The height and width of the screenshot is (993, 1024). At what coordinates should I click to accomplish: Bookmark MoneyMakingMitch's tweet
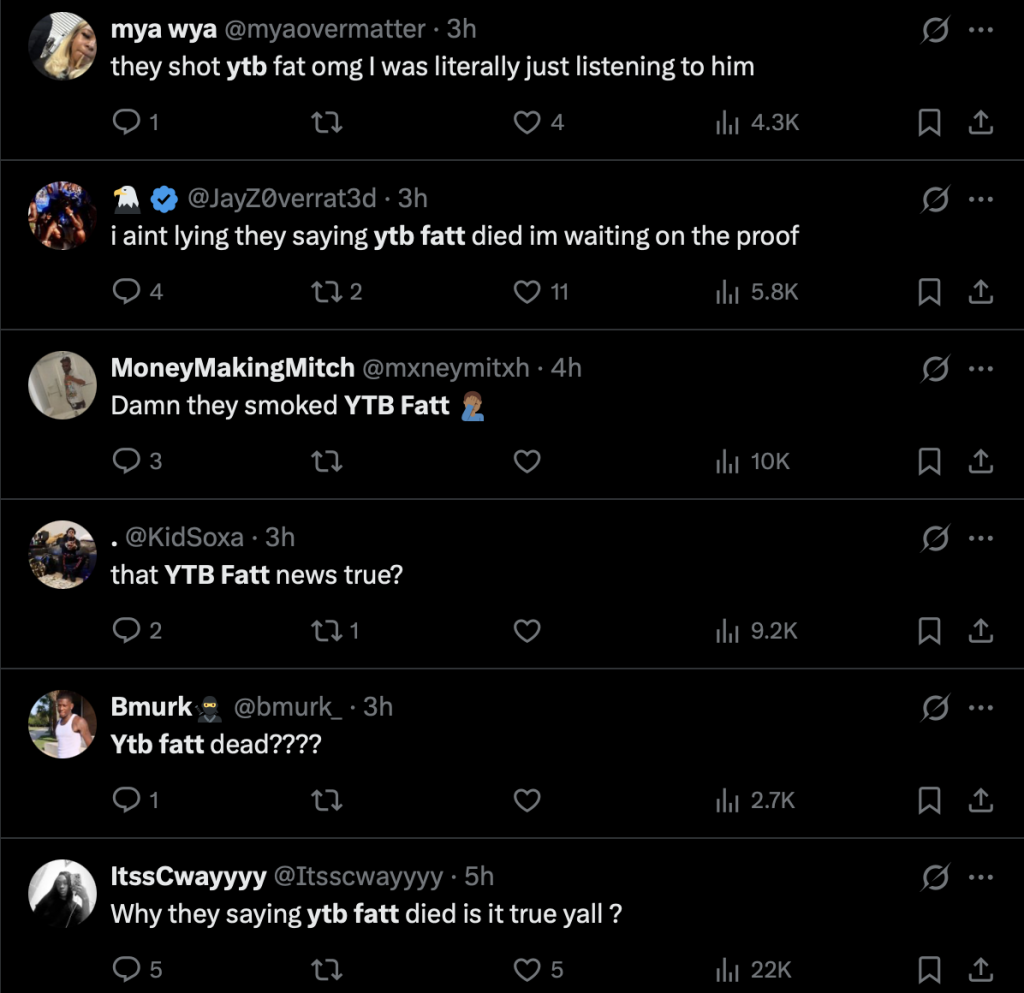929,461
